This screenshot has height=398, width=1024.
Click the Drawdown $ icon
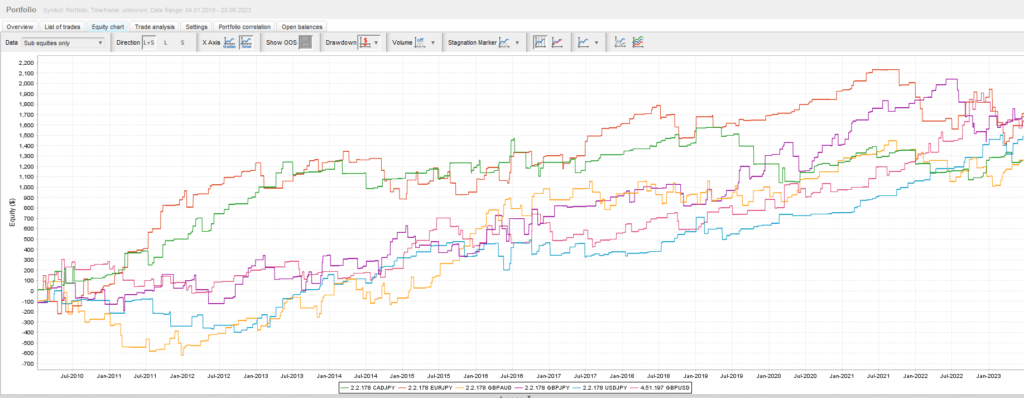tap(365, 42)
